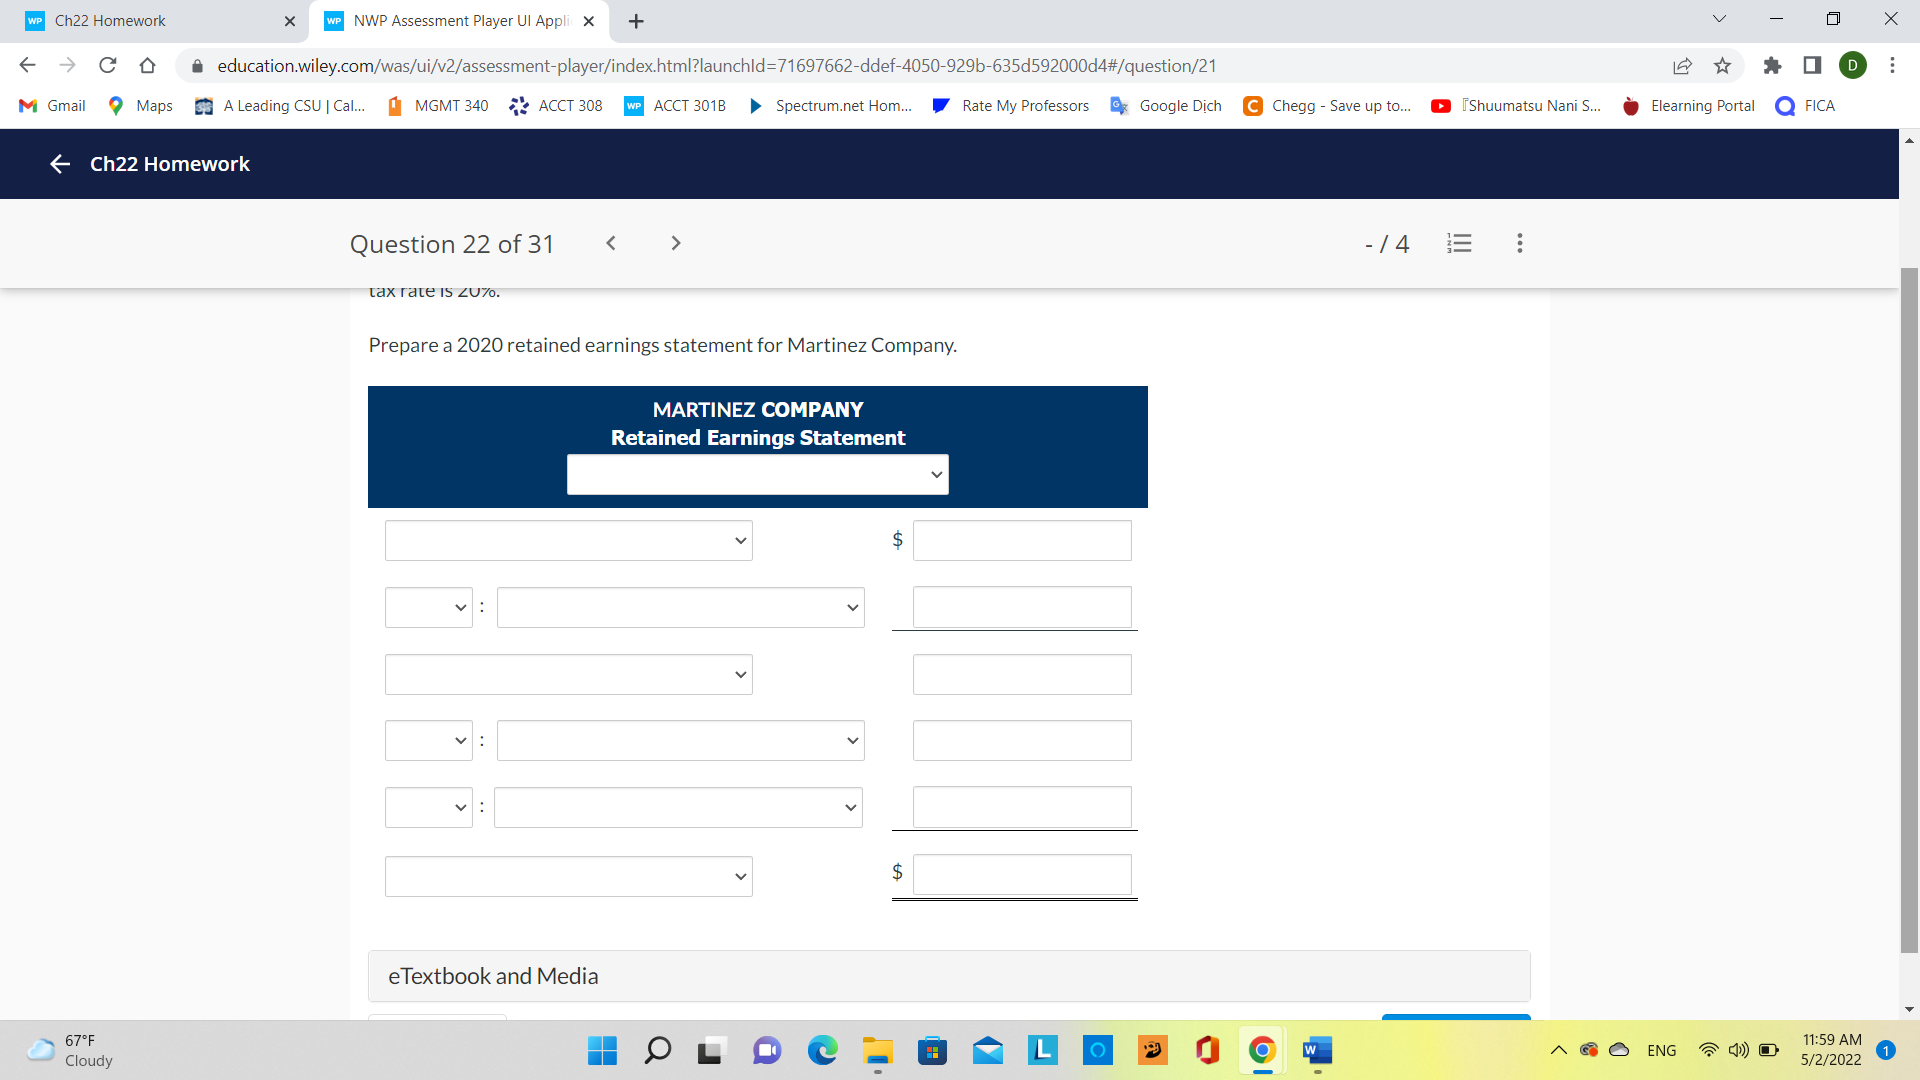
Task: Open Microsoft Word from the taskbar
Action: click(1317, 1051)
